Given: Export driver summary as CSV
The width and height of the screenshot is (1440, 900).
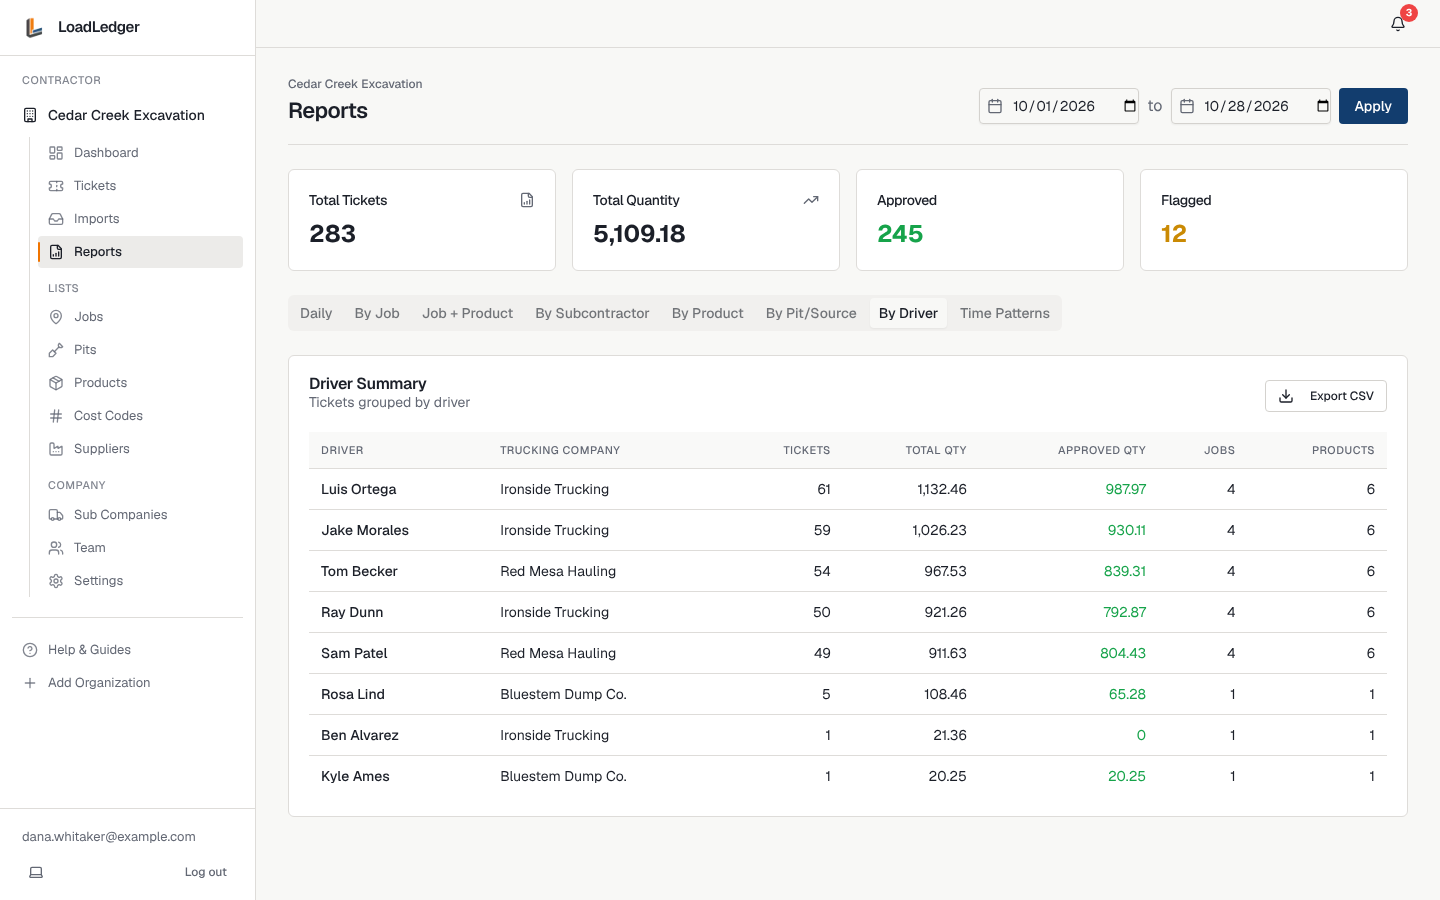Looking at the screenshot, I should pyautogui.click(x=1326, y=396).
